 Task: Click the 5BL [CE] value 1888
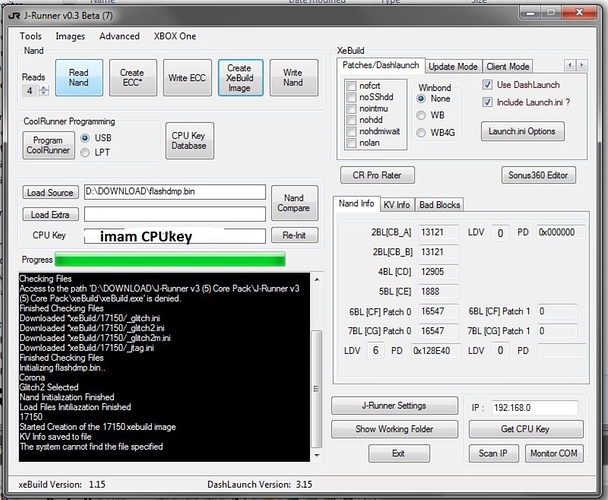click(x=438, y=292)
